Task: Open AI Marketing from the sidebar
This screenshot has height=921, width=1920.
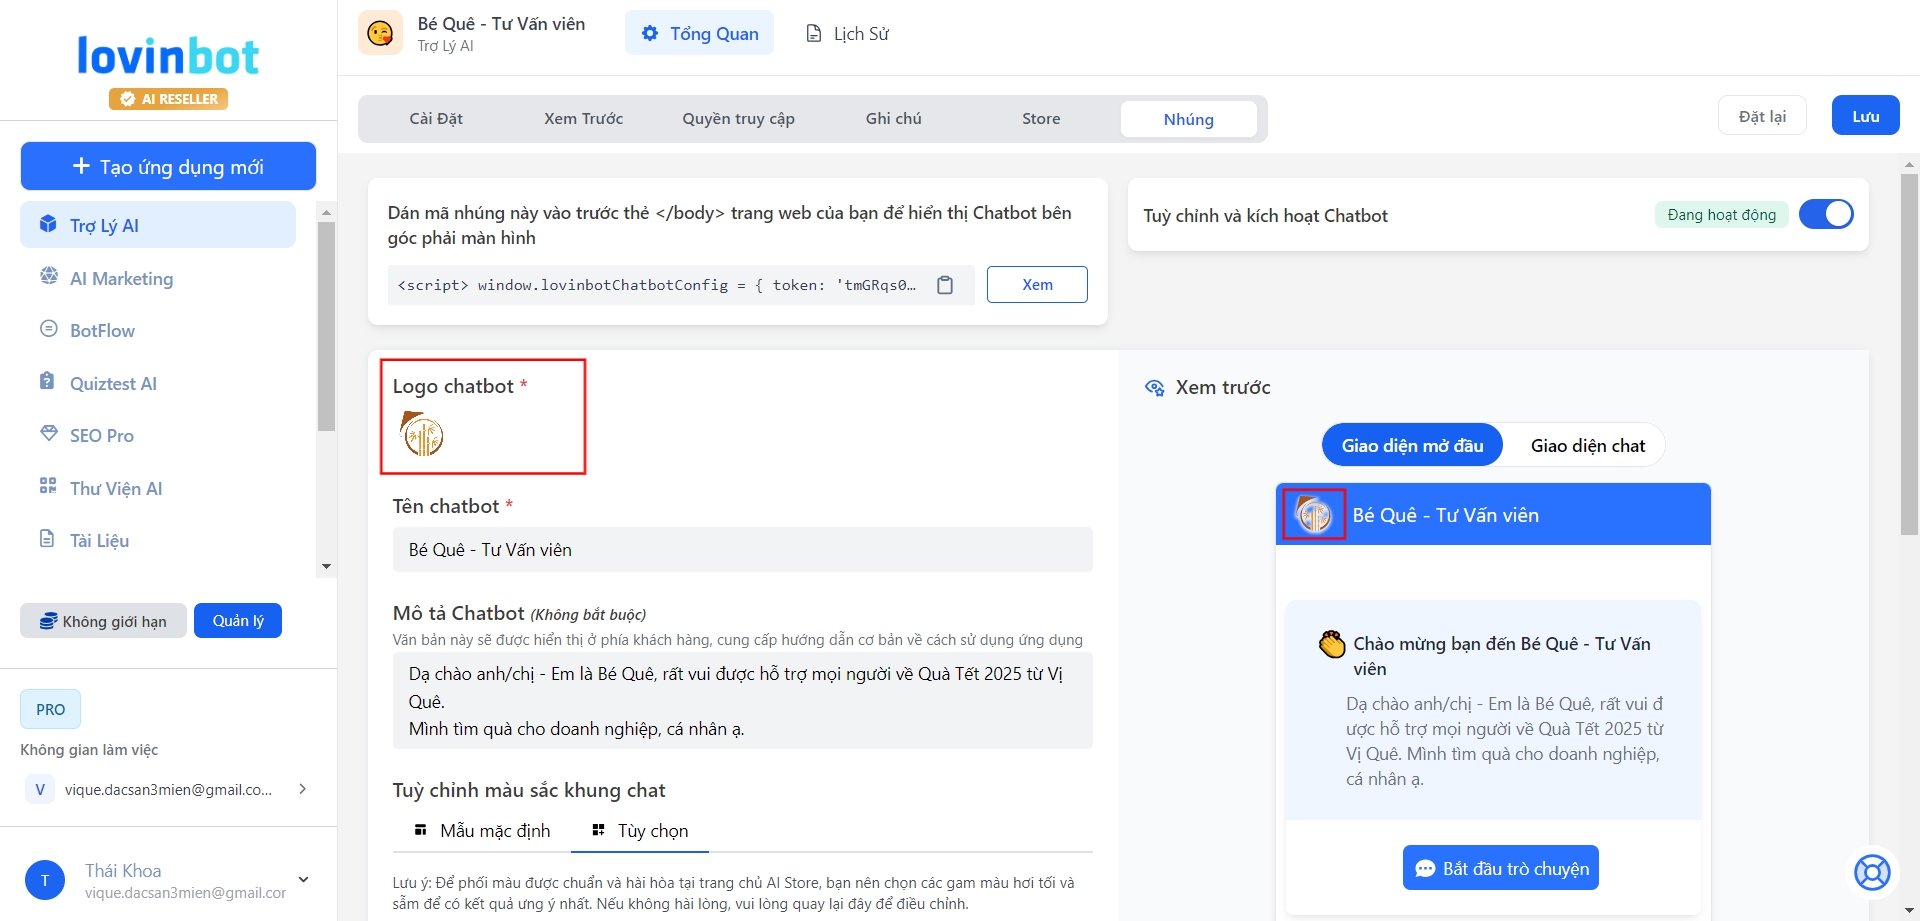Action: (x=121, y=278)
